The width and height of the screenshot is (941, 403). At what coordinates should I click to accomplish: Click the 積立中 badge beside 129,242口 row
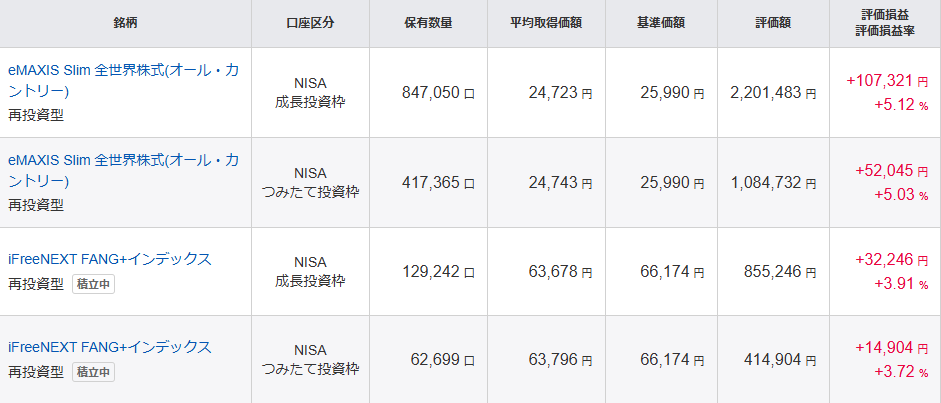click(x=94, y=284)
